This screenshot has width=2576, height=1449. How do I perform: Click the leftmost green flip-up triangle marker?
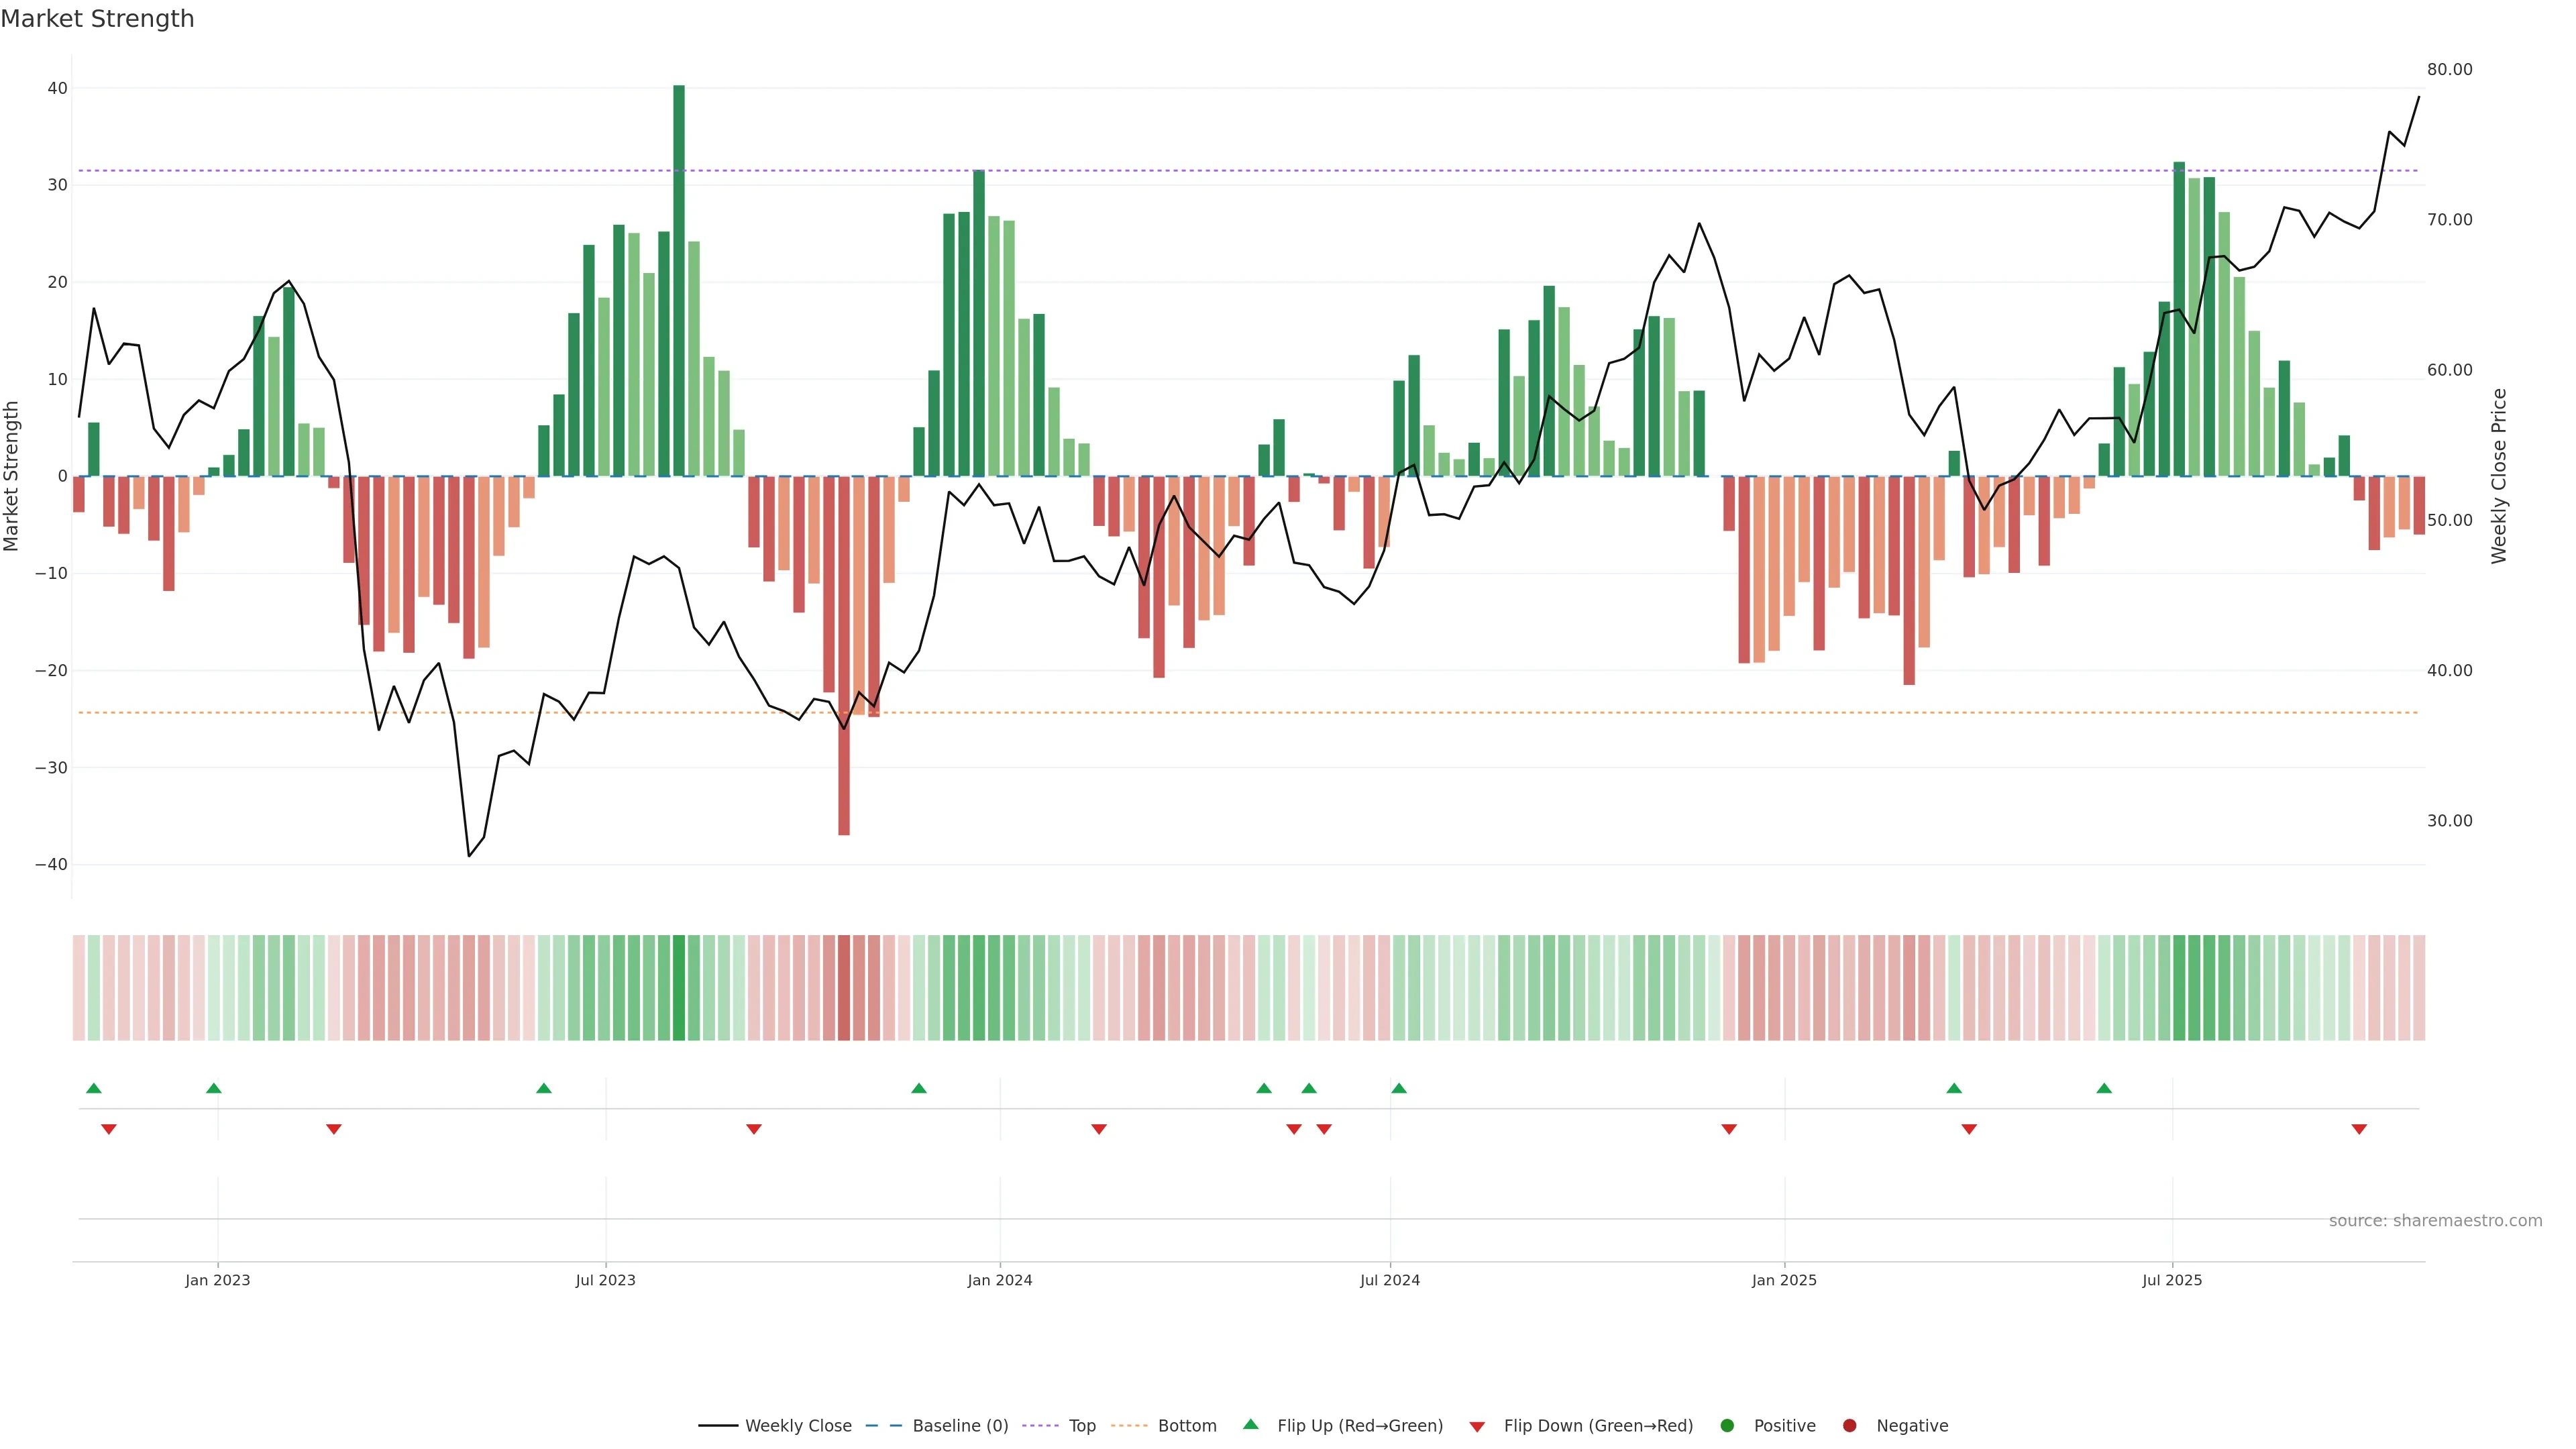[x=94, y=1088]
